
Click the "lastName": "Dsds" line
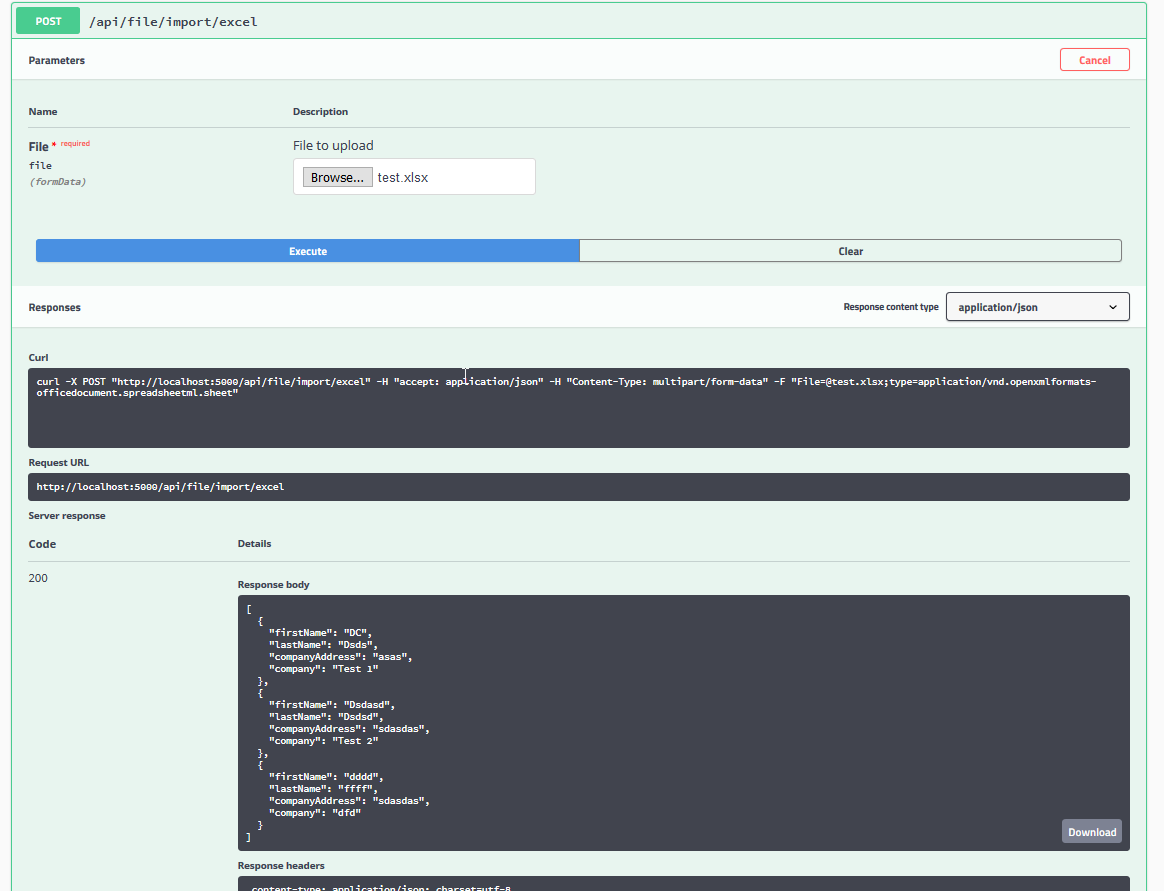point(323,645)
